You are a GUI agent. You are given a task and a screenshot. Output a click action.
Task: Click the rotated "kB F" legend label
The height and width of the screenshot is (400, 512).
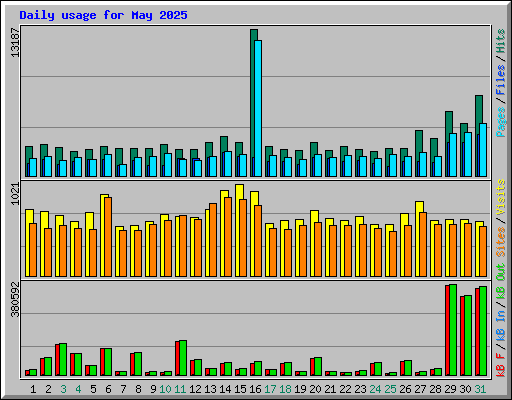tap(501, 365)
